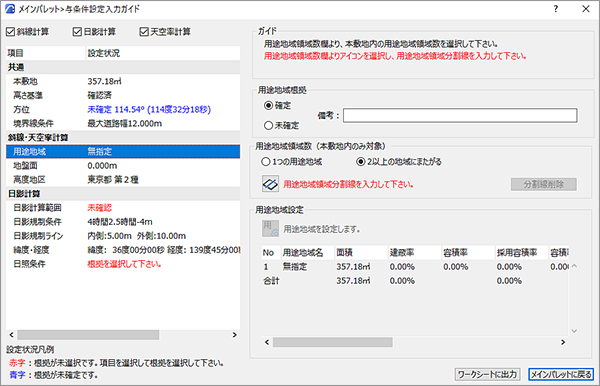This screenshot has height=386, width=600.
Task: Toggle the 日影計算 checkbox
Action: (77, 32)
